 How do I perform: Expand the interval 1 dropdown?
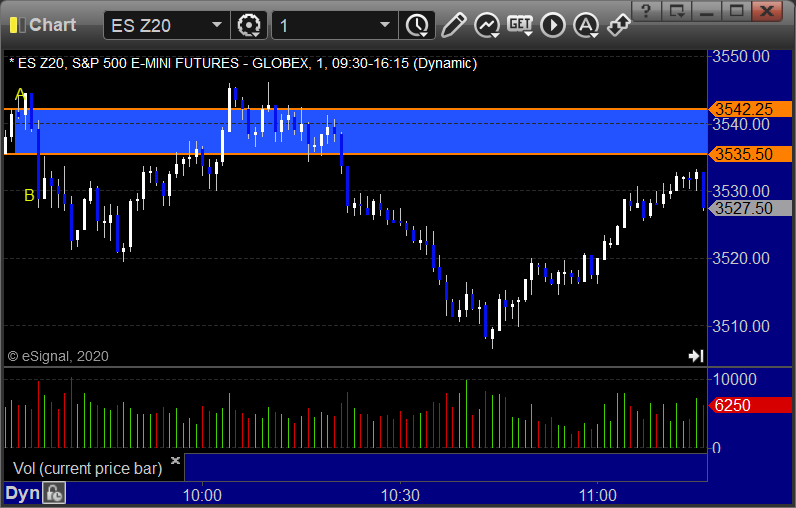(x=385, y=25)
